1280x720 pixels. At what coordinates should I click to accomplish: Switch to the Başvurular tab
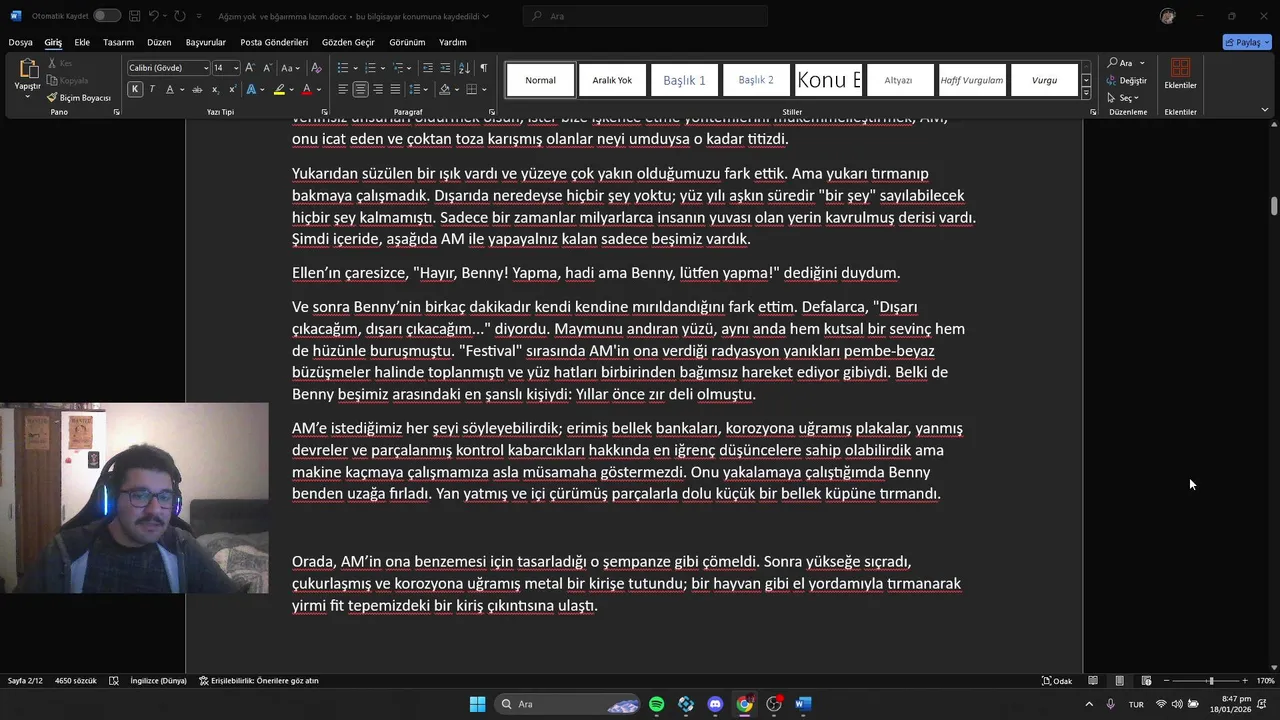[x=206, y=42]
